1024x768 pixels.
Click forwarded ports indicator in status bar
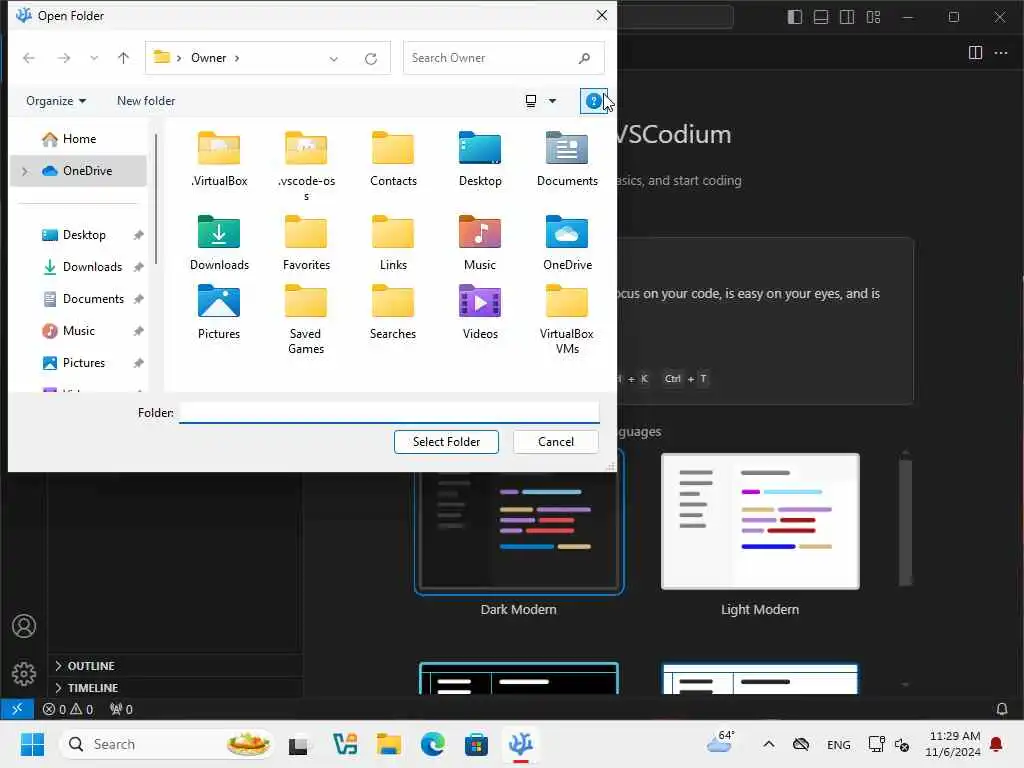(121, 709)
